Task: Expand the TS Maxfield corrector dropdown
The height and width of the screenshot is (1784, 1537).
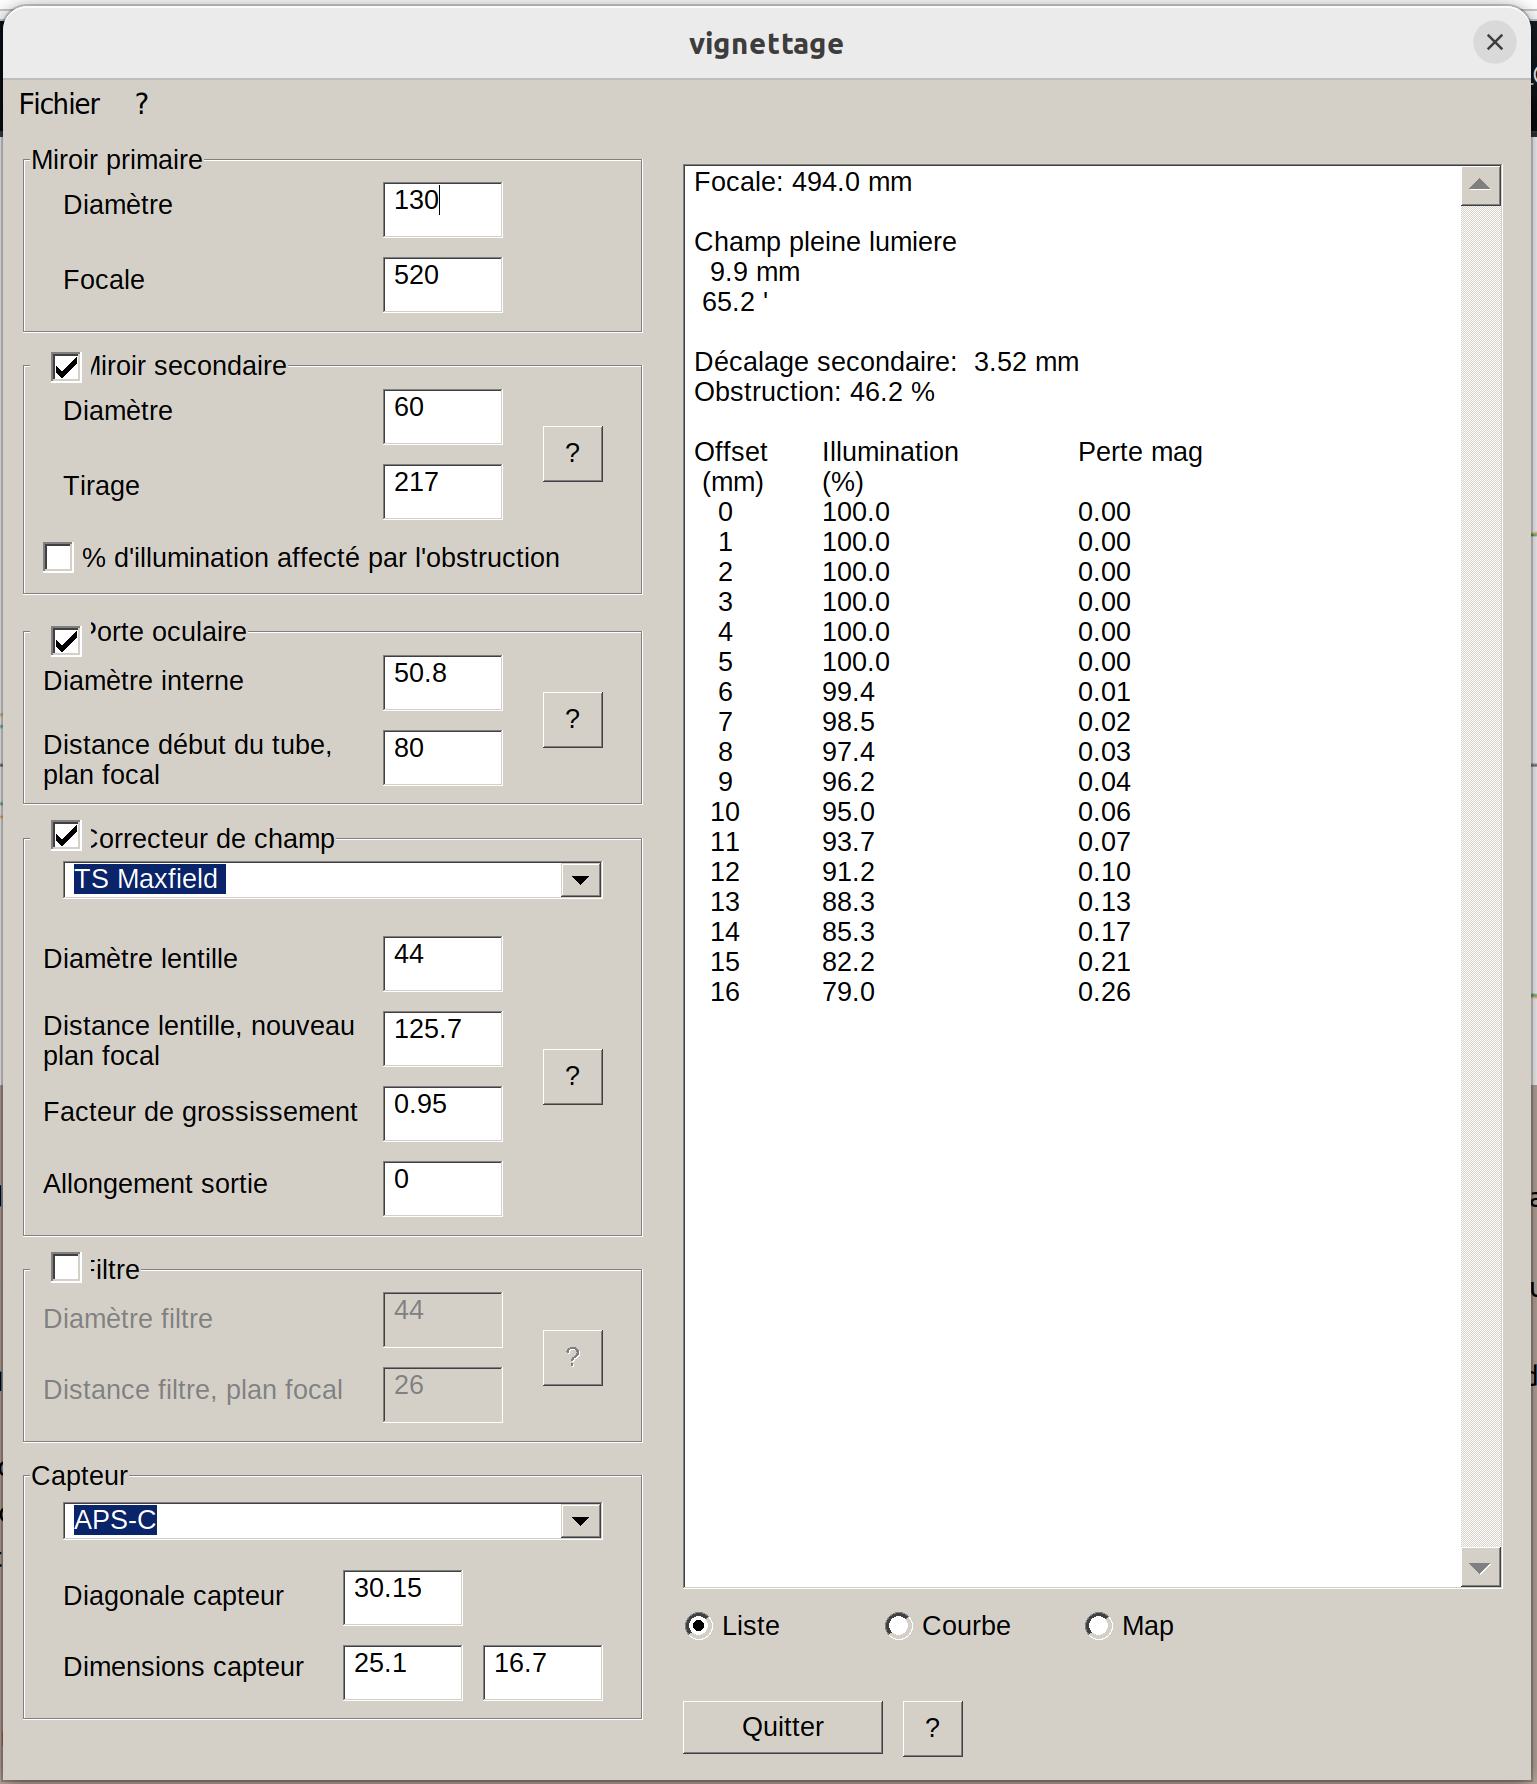Action: coord(580,880)
